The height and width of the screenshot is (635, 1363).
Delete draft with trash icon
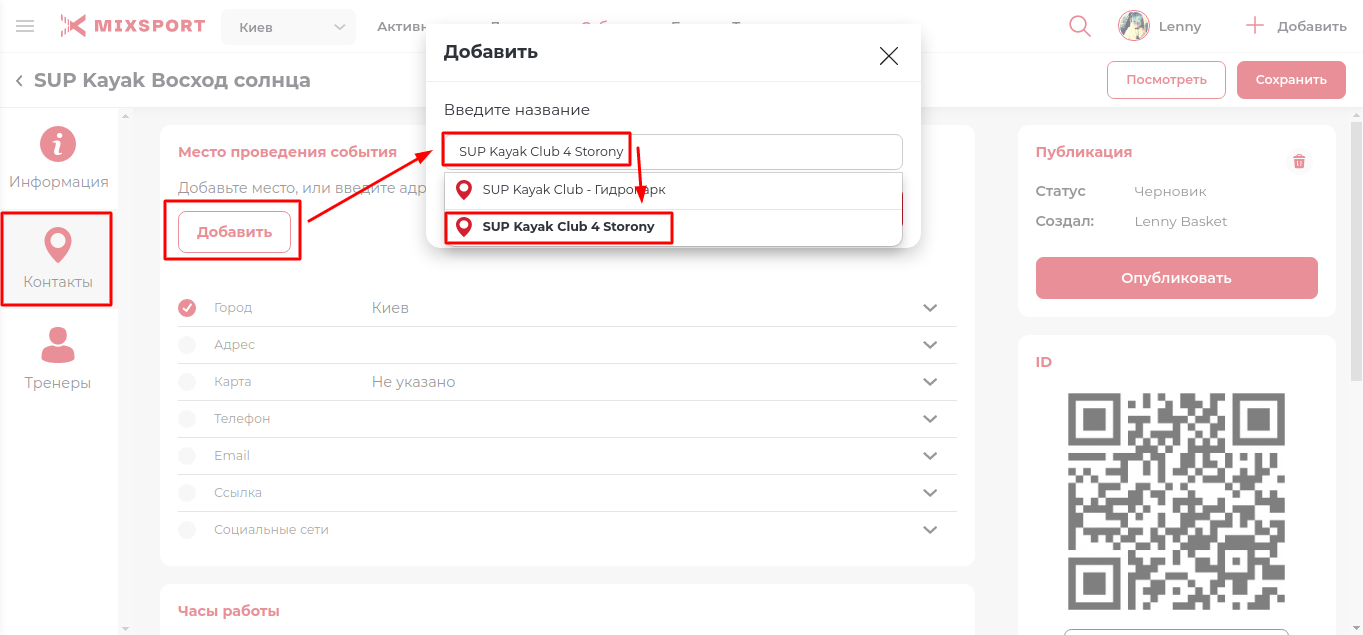[1299, 161]
